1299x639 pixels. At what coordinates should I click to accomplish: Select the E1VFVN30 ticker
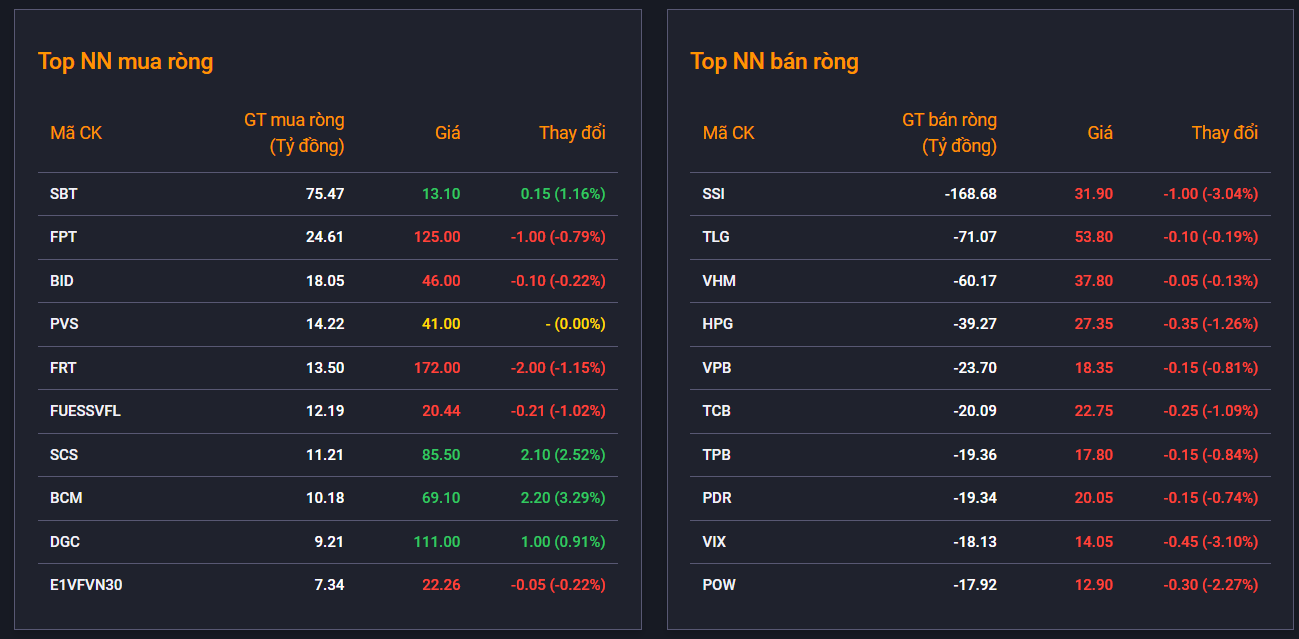pyautogui.click(x=86, y=585)
